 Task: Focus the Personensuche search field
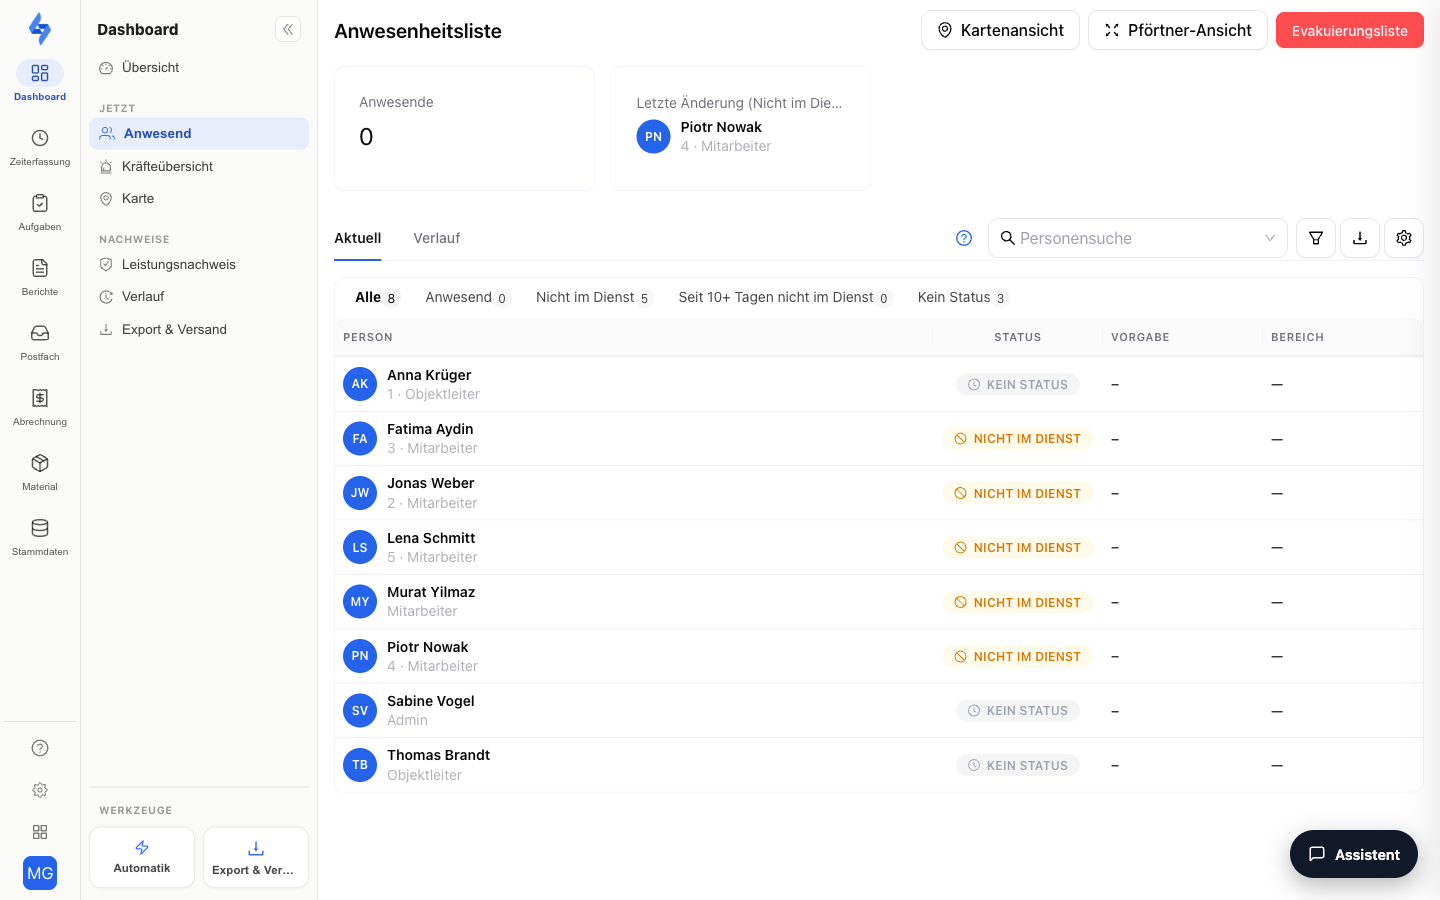1137,238
